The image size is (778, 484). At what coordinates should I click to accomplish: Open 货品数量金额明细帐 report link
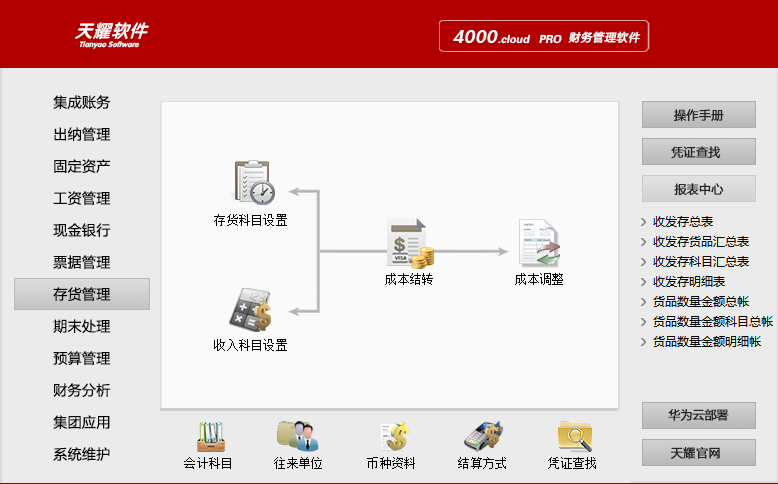(706, 342)
